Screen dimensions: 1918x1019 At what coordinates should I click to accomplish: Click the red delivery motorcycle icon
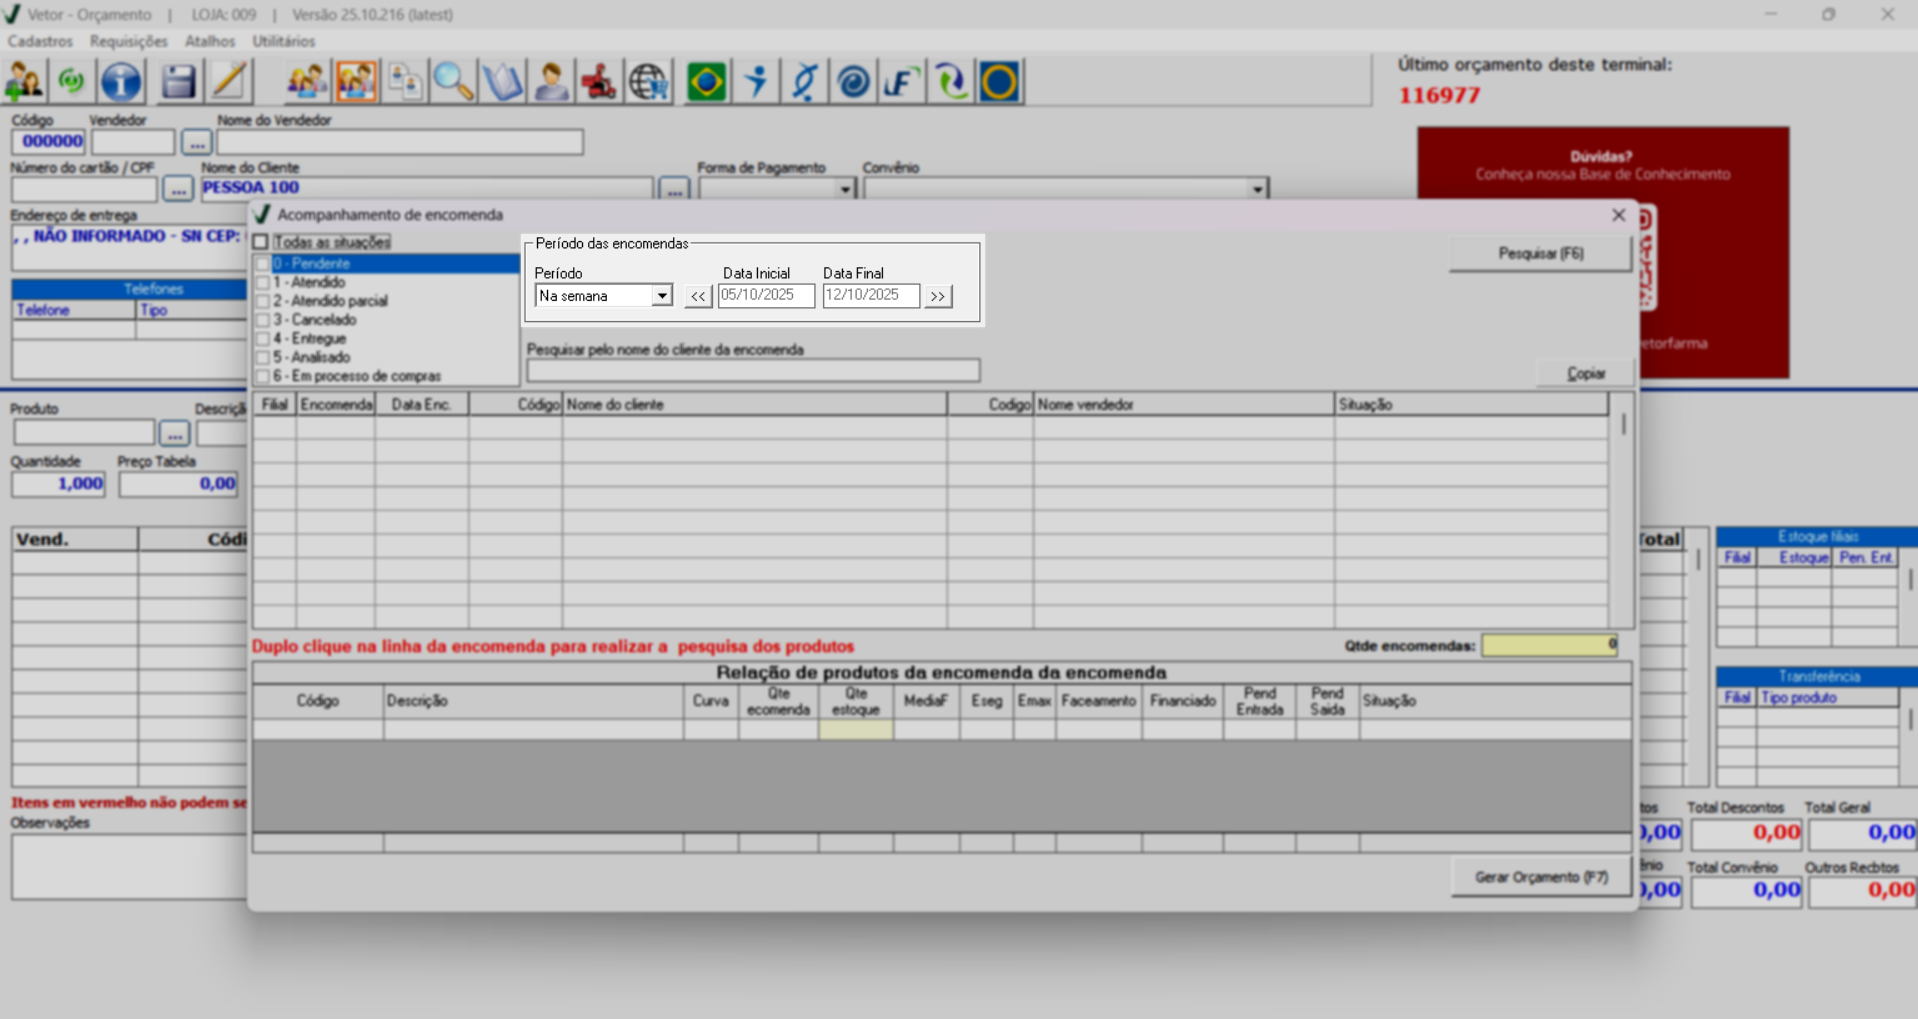[599, 82]
